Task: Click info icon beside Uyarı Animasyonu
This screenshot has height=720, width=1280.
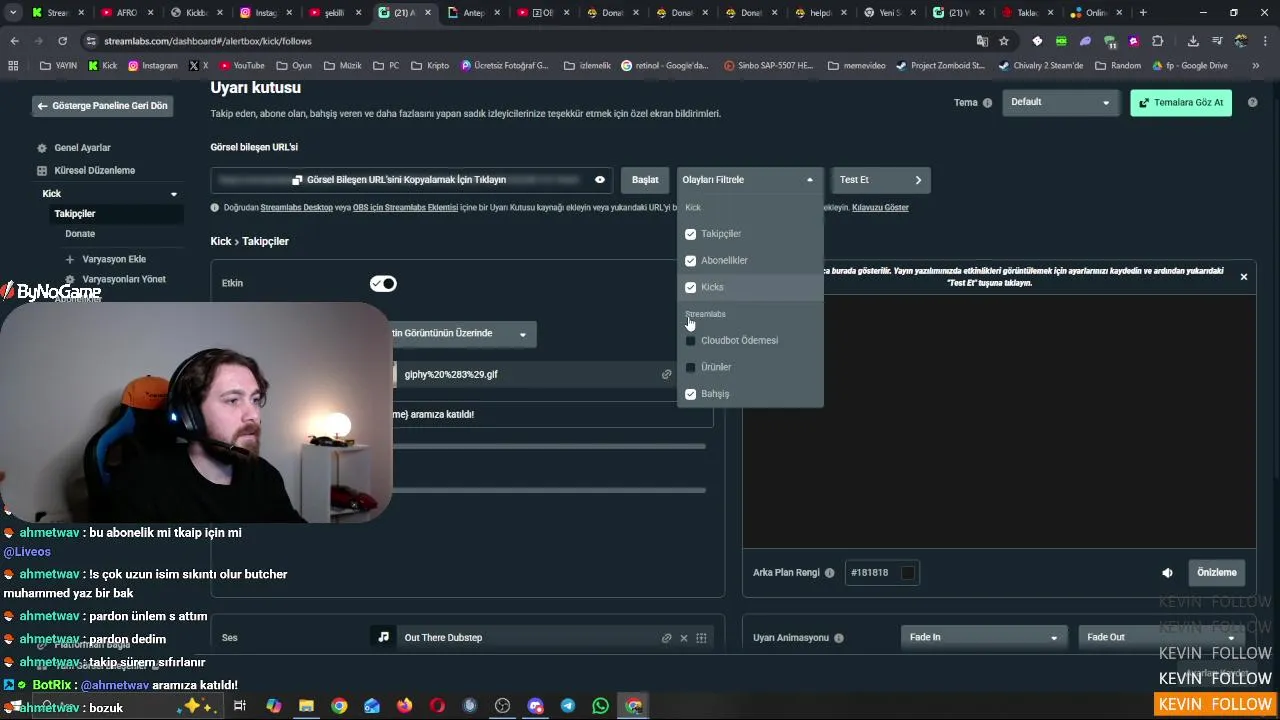Action: 838,638
